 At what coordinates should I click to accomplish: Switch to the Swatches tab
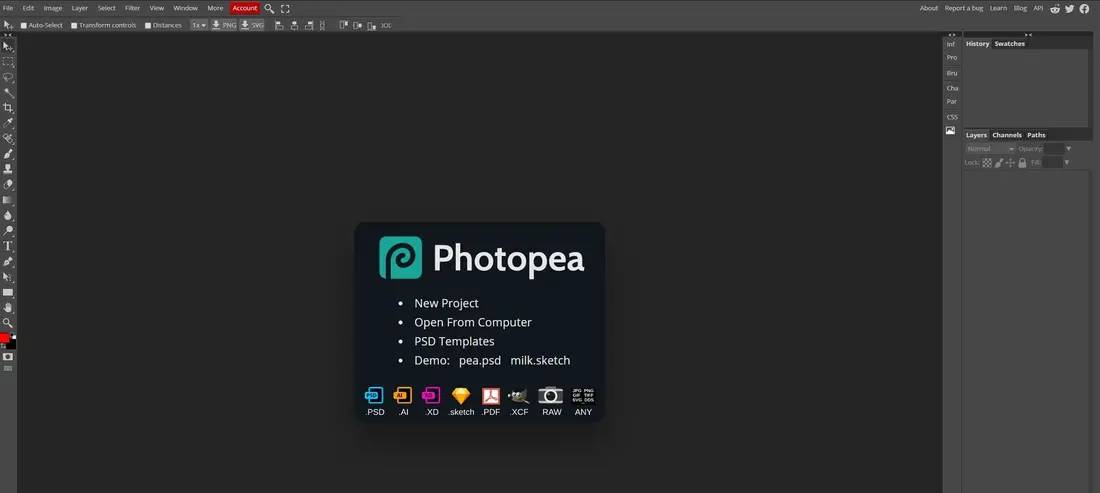tap(1010, 43)
